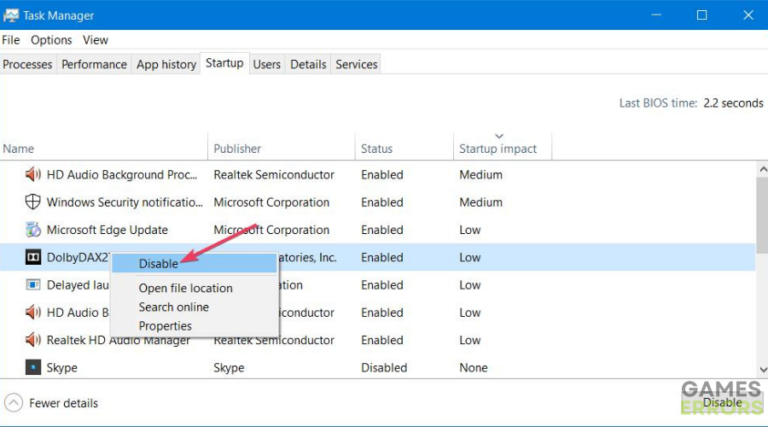Choose Search online in context menu
Viewport: 768px width, 427px height.
point(173,307)
